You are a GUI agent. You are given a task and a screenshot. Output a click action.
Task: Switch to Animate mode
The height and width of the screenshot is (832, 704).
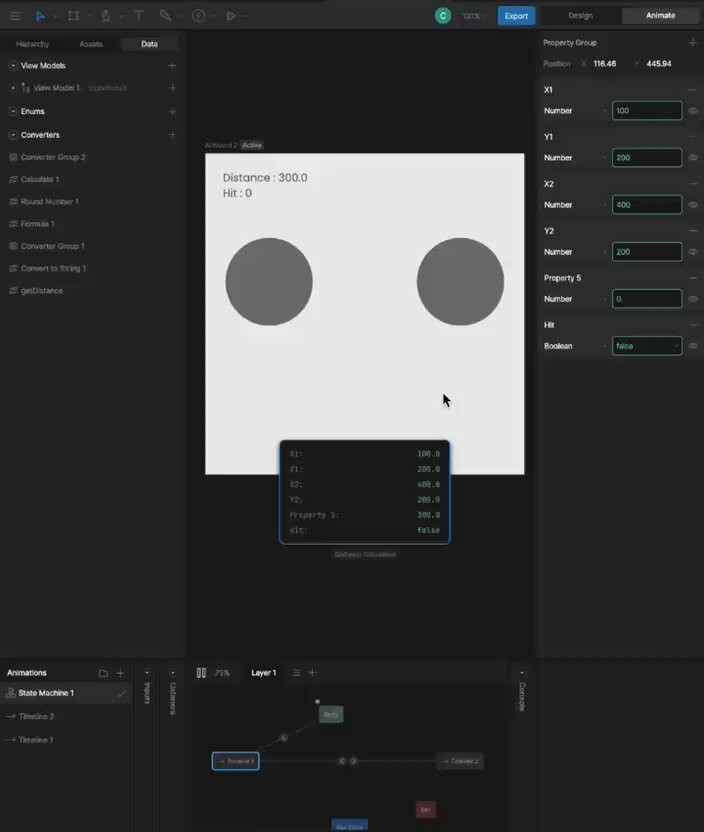pyautogui.click(x=660, y=15)
